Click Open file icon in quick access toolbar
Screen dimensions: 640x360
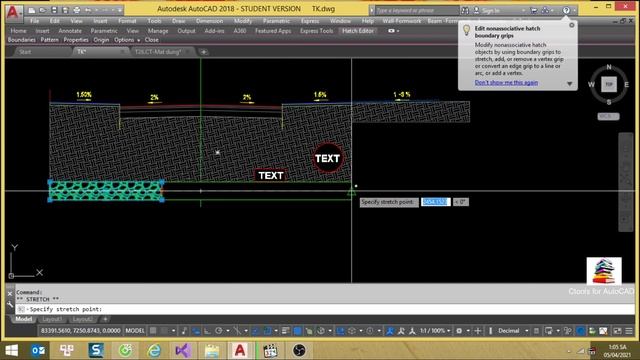42,10
